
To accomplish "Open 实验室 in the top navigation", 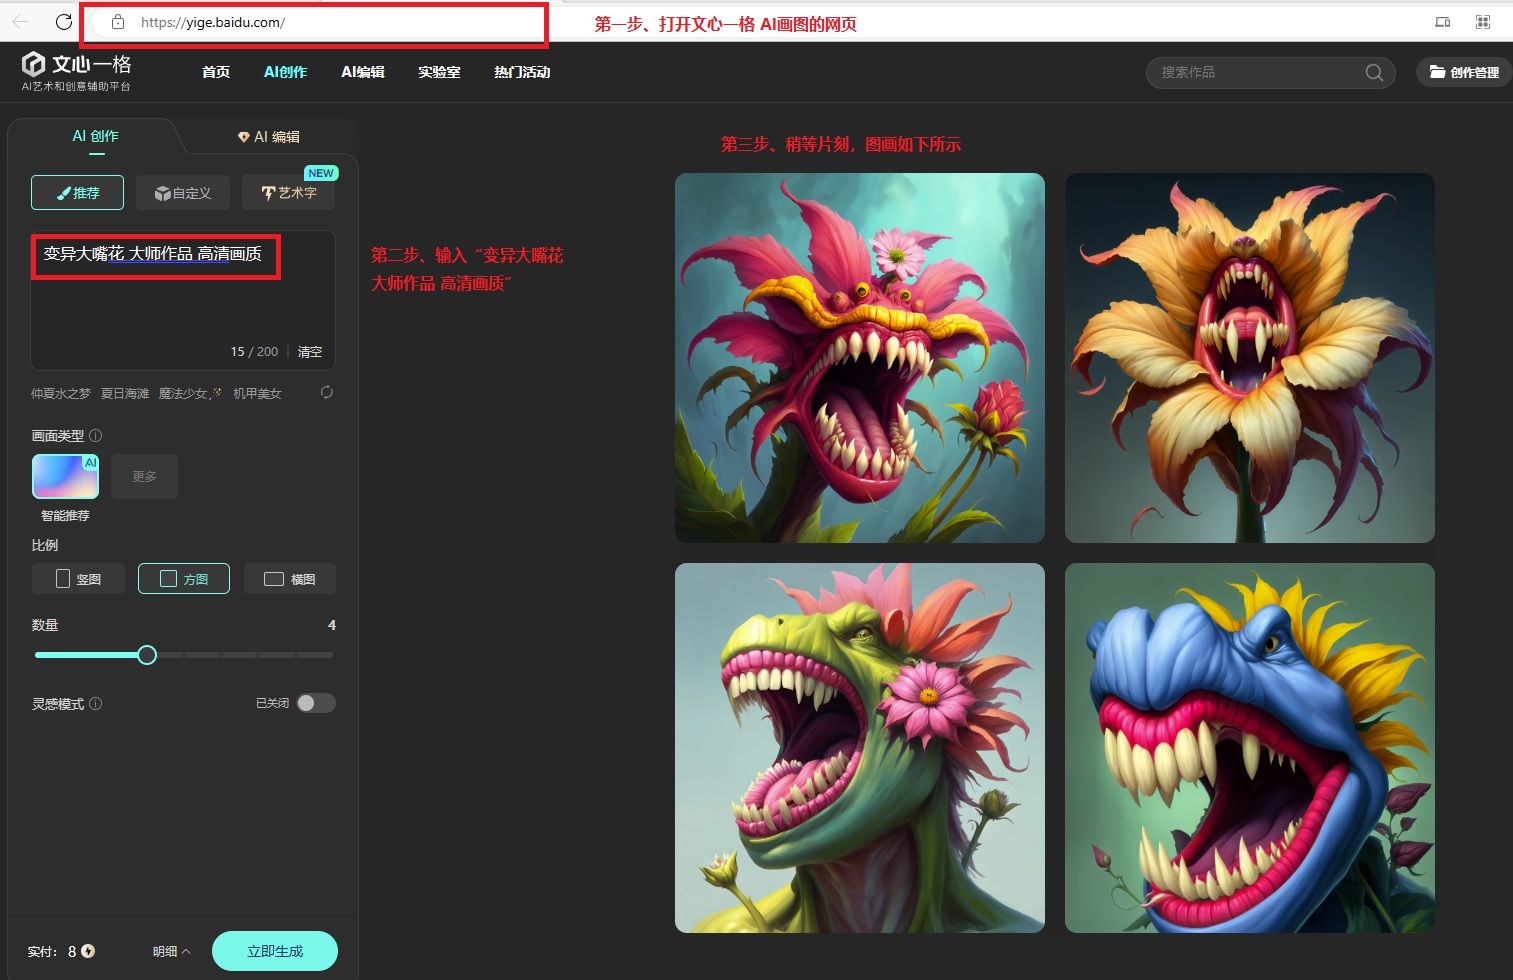I will pos(439,72).
